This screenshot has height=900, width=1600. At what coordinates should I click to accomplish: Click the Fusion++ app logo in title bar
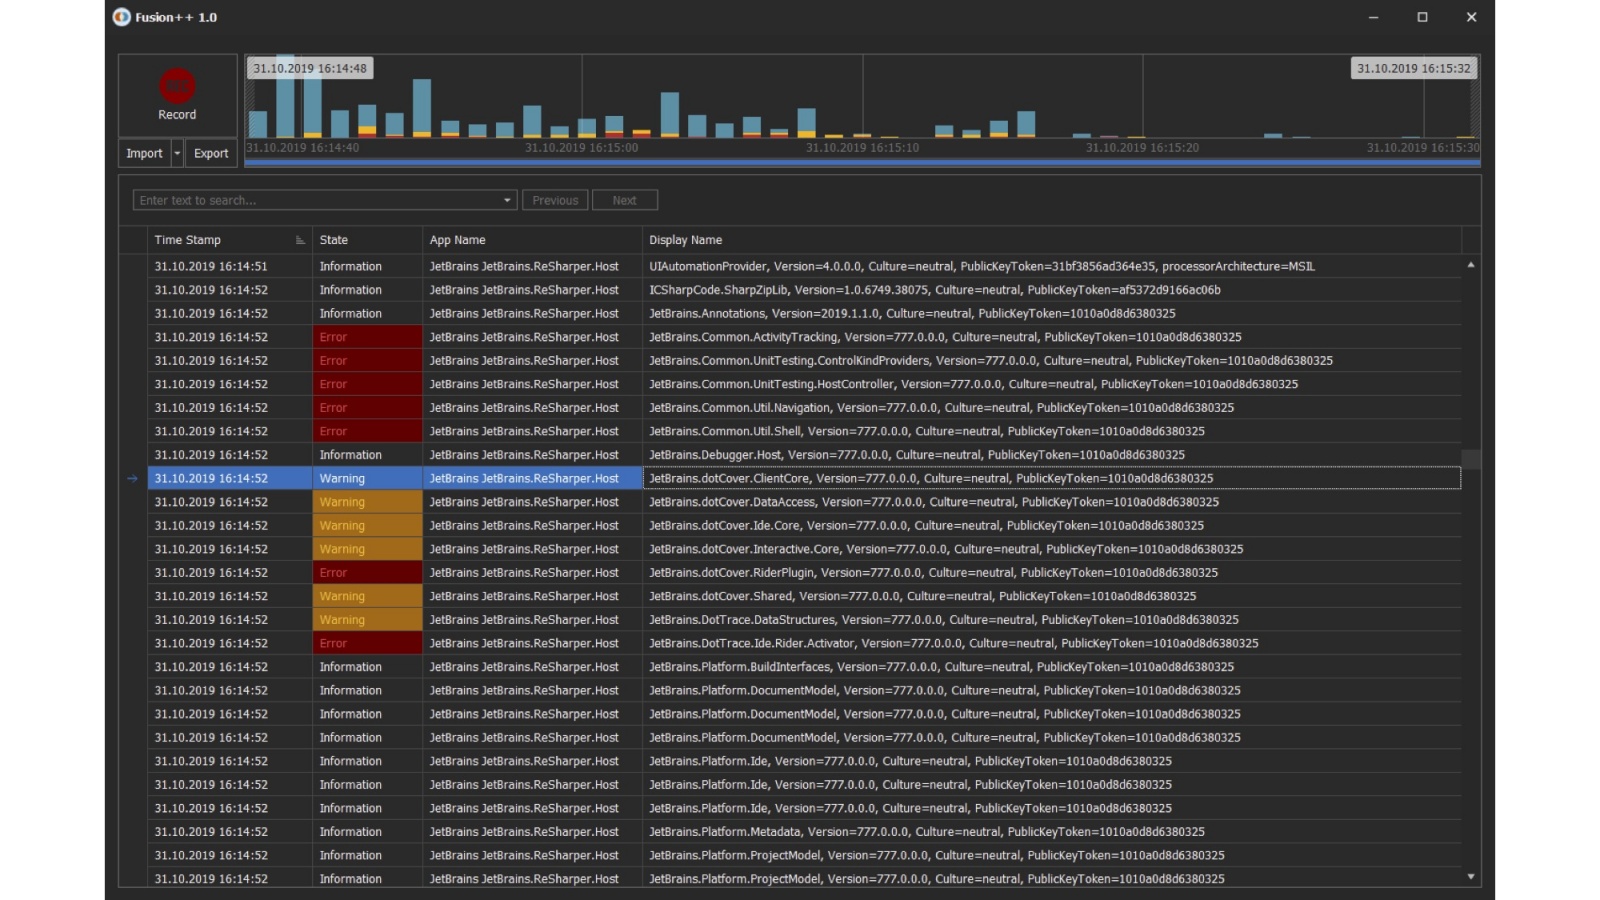tap(122, 17)
